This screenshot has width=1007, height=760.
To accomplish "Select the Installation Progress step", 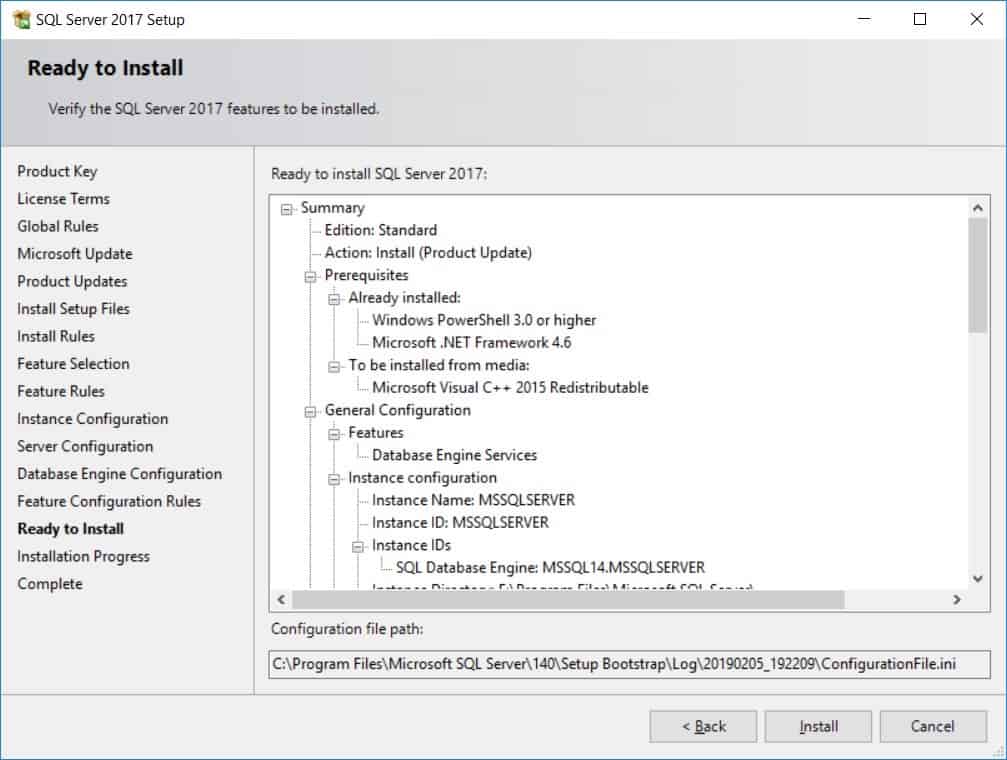I will (x=83, y=557).
